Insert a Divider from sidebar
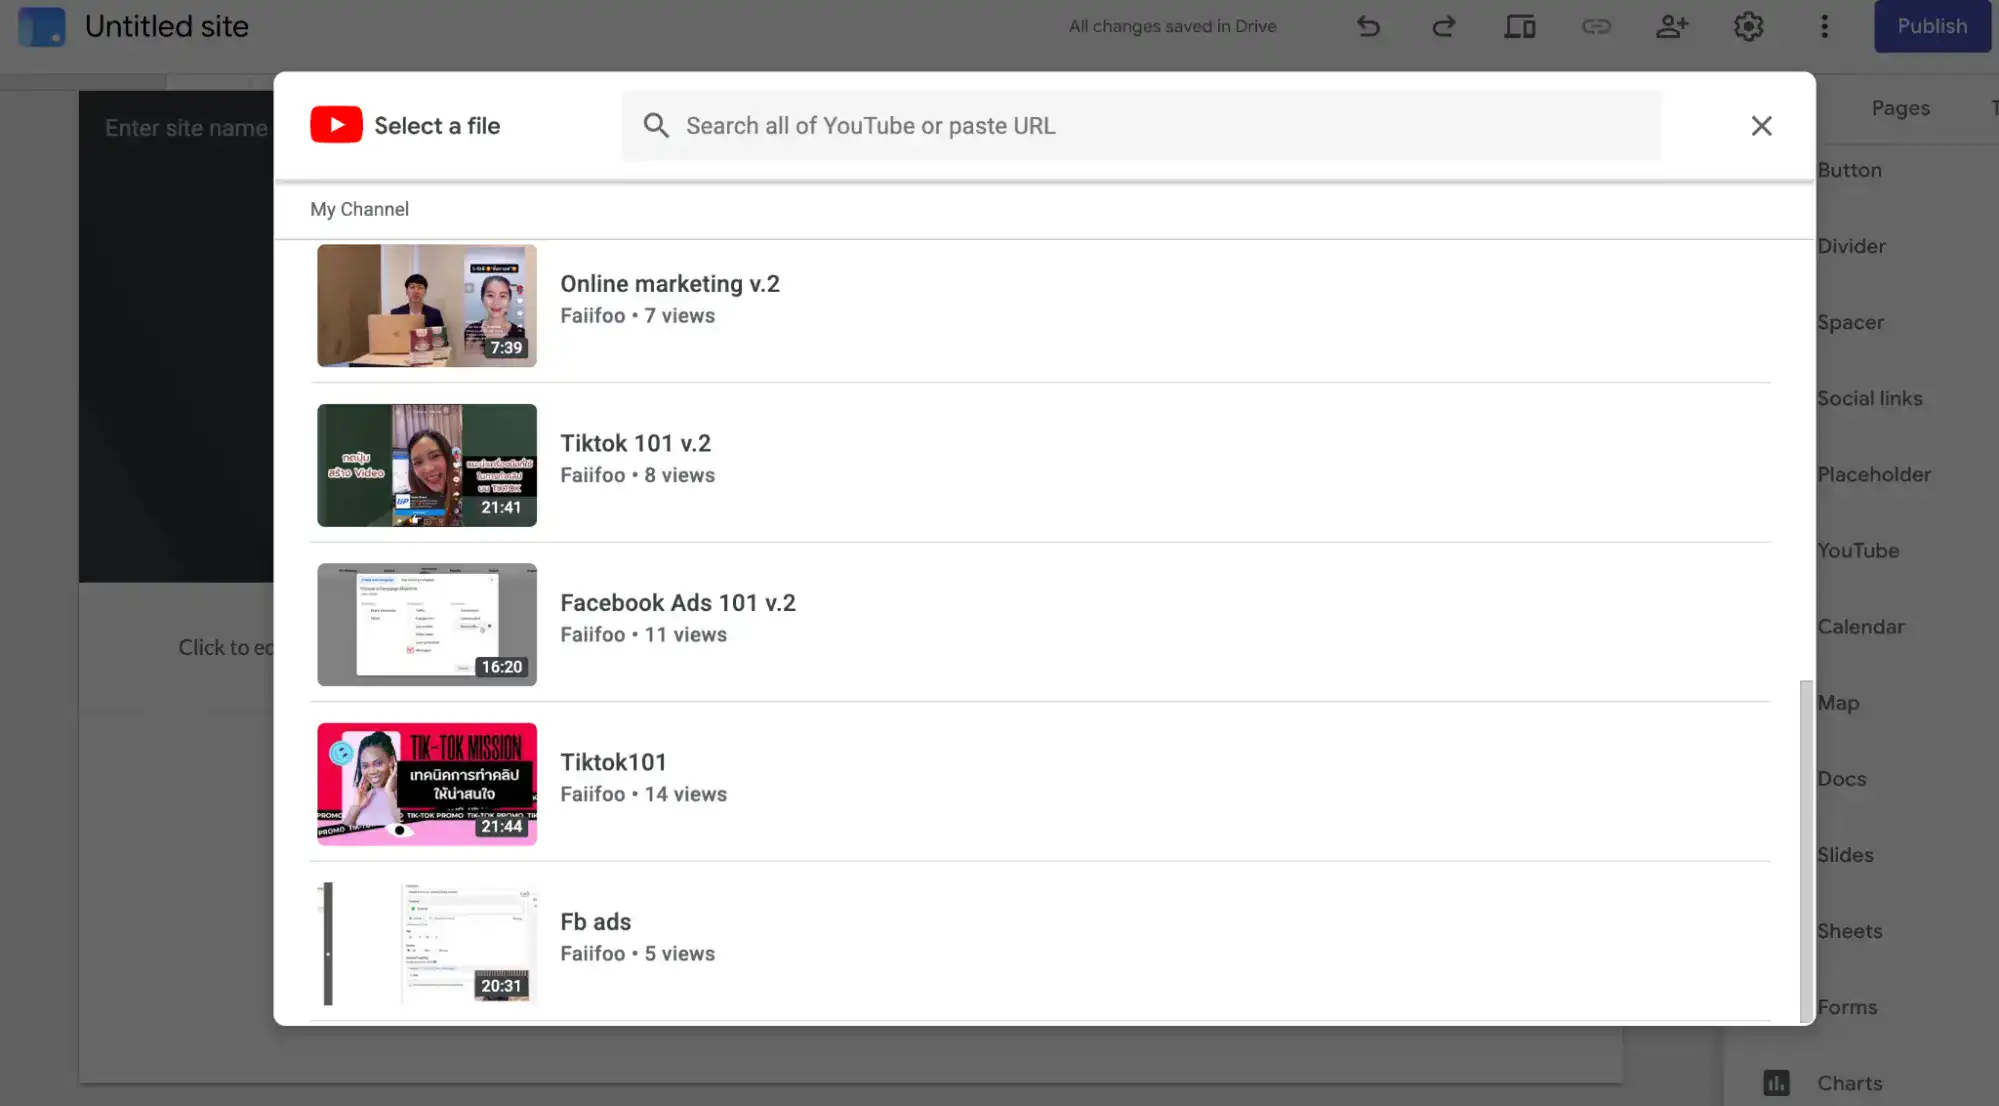Image resolution: width=1999 pixels, height=1106 pixels. 1851,246
